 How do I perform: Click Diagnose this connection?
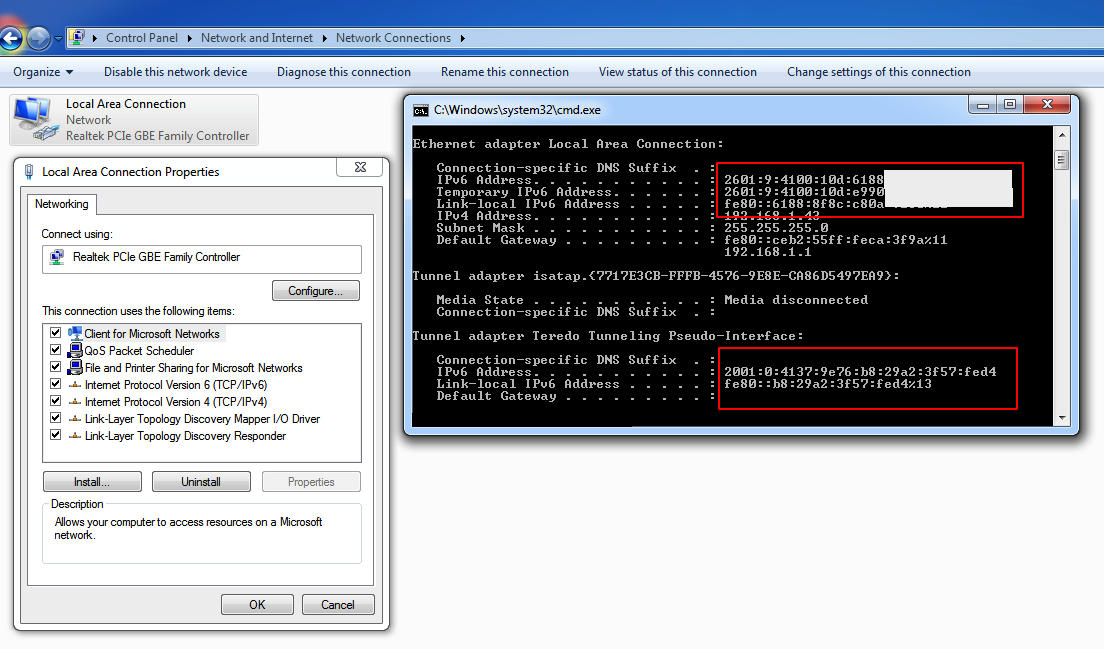[344, 72]
